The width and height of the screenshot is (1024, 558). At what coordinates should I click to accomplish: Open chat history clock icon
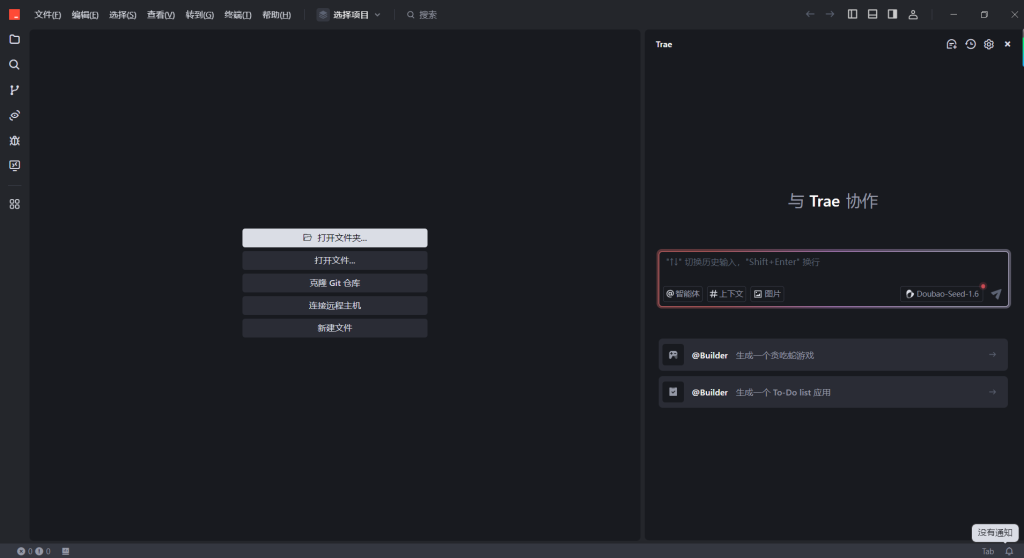970,44
